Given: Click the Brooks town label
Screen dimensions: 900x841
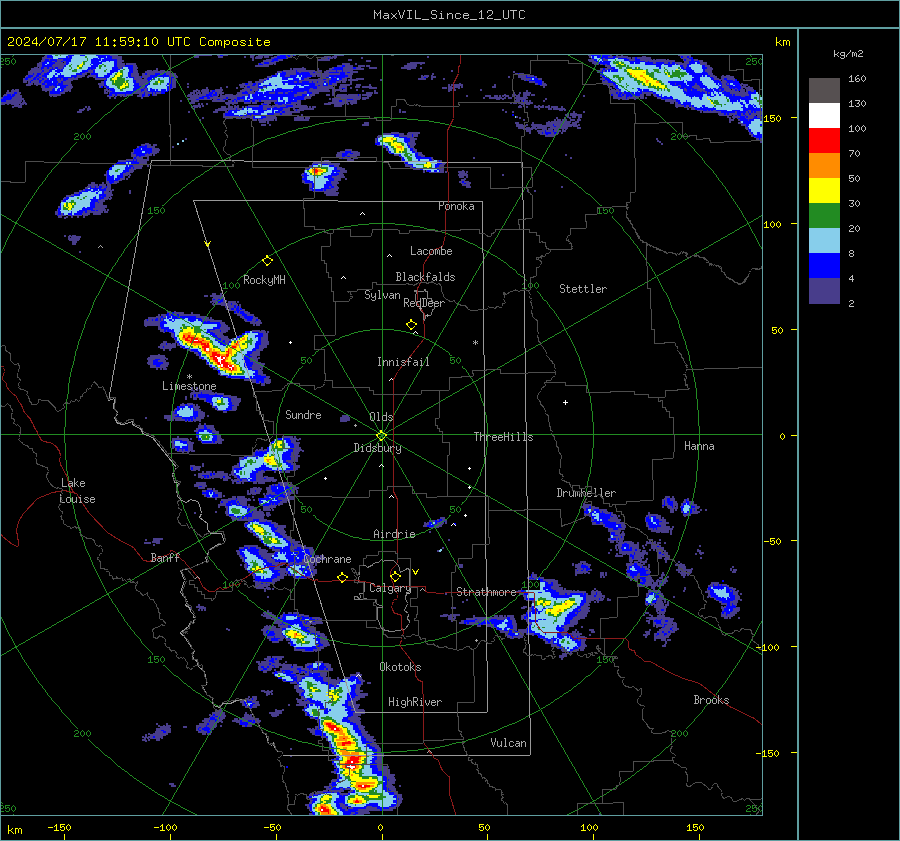Looking at the screenshot, I should (x=711, y=700).
